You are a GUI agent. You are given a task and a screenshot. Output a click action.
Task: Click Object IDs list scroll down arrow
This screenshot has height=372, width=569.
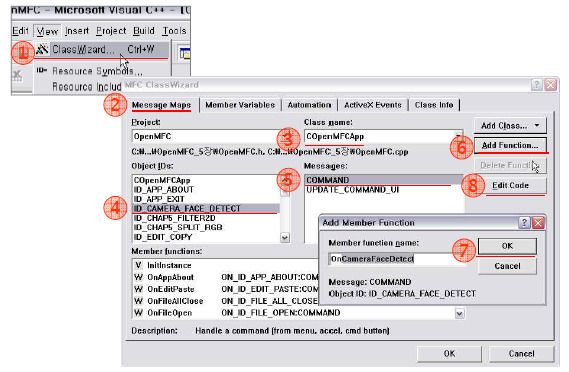(285, 237)
